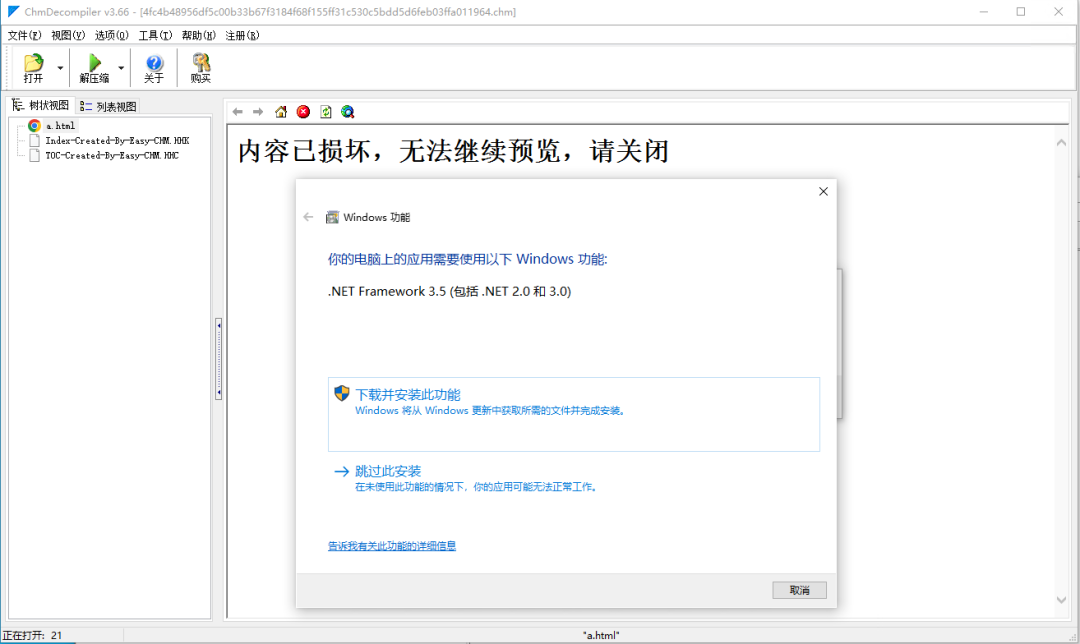Select Index-Created-By-Easy-CHM.HHK in the tree

click(117, 141)
